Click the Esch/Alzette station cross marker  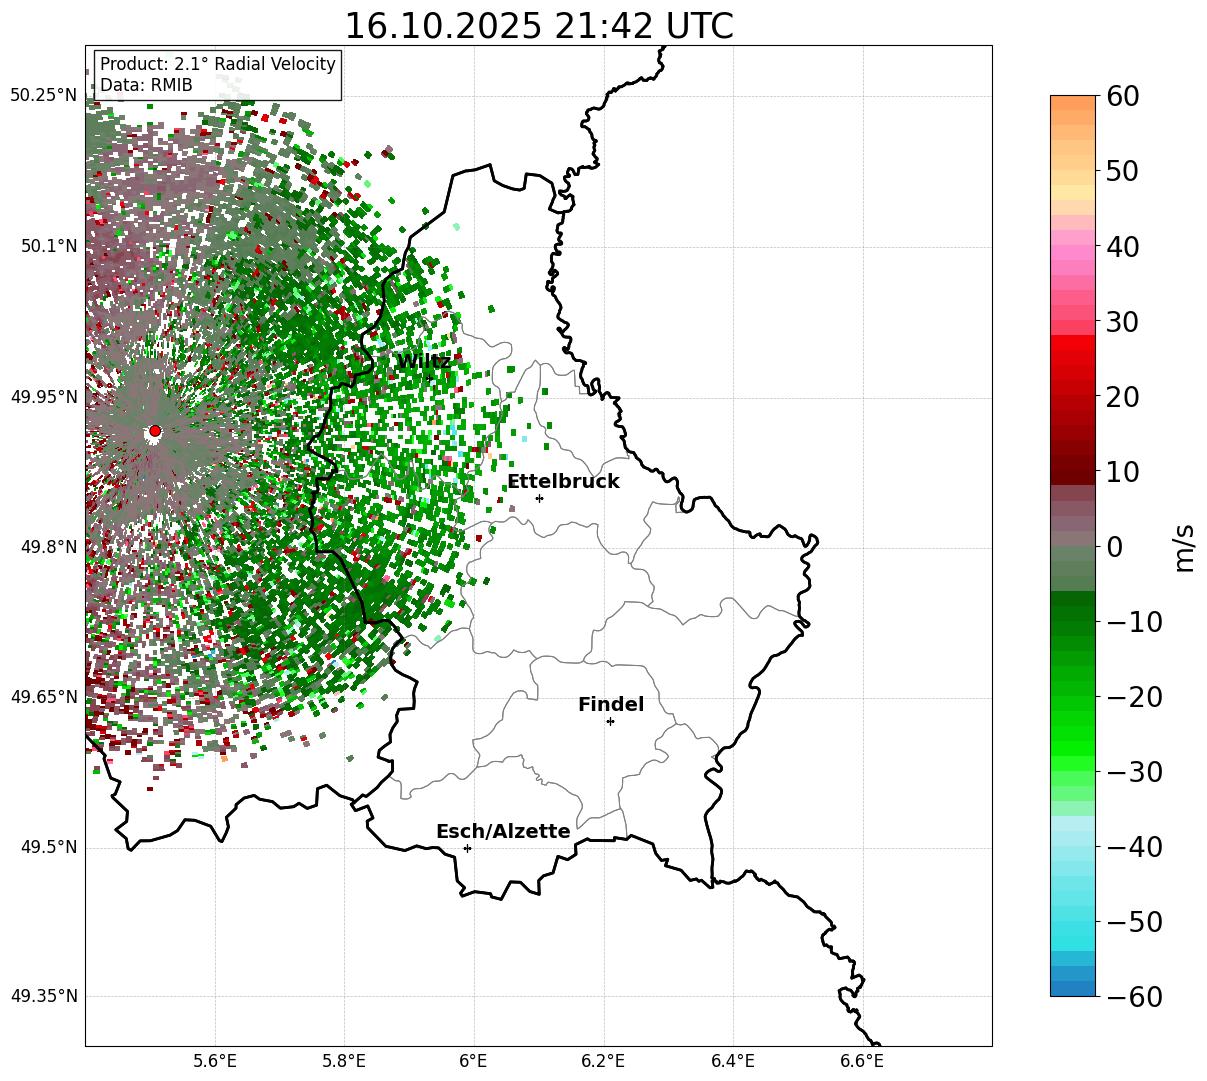(x=467, y=848)
